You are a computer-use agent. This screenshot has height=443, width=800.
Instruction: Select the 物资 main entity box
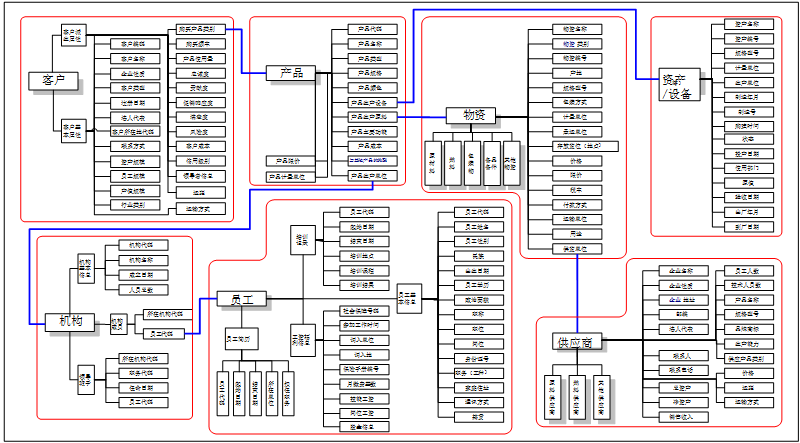click(x=471, y=115)
